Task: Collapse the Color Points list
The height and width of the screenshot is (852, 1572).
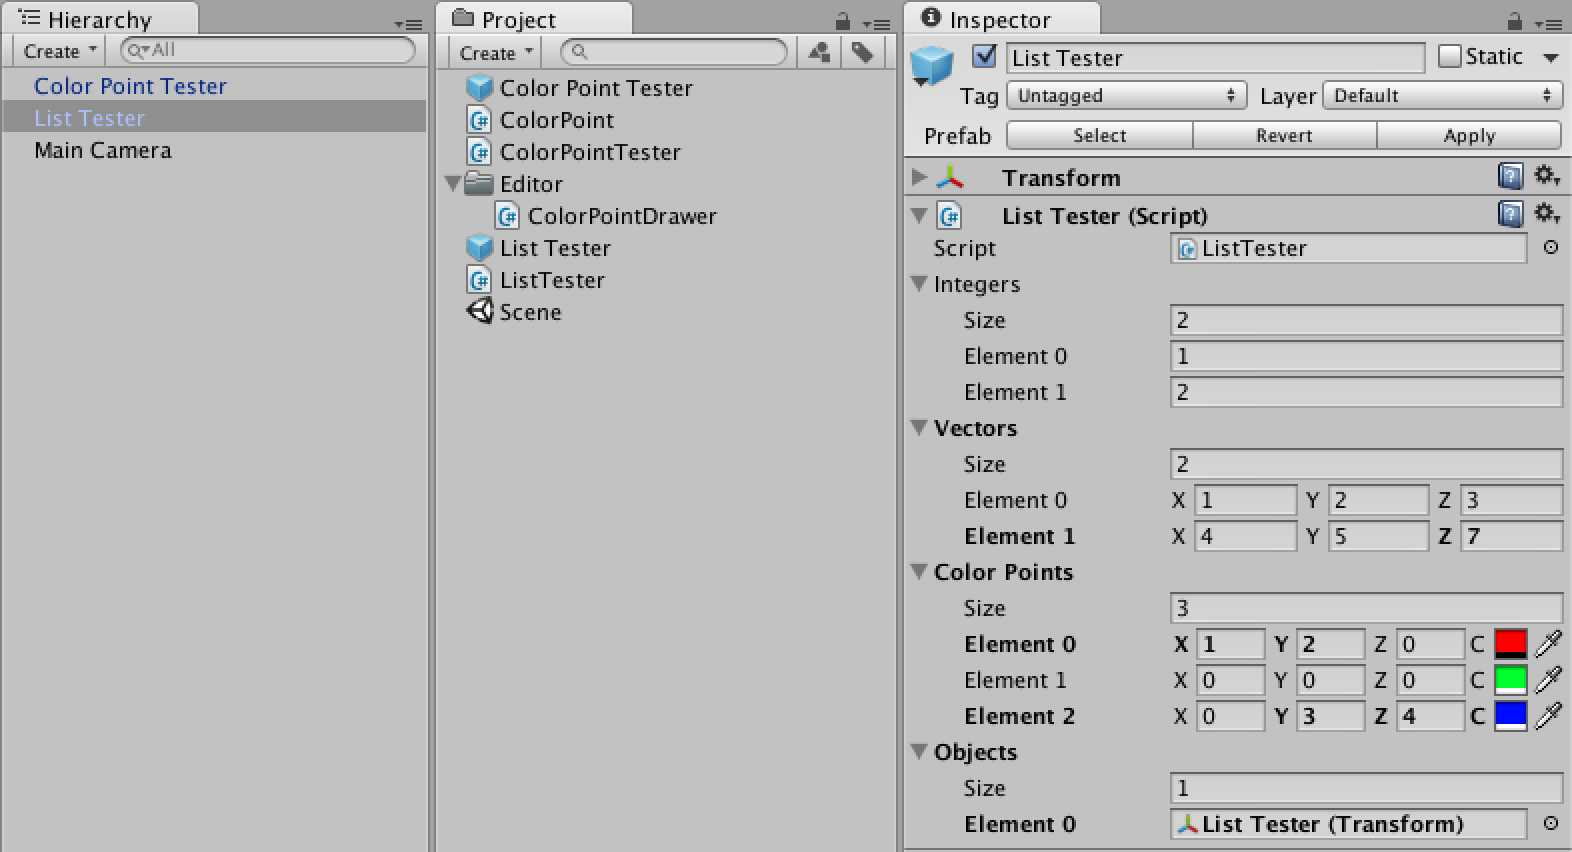Action: 920,571
